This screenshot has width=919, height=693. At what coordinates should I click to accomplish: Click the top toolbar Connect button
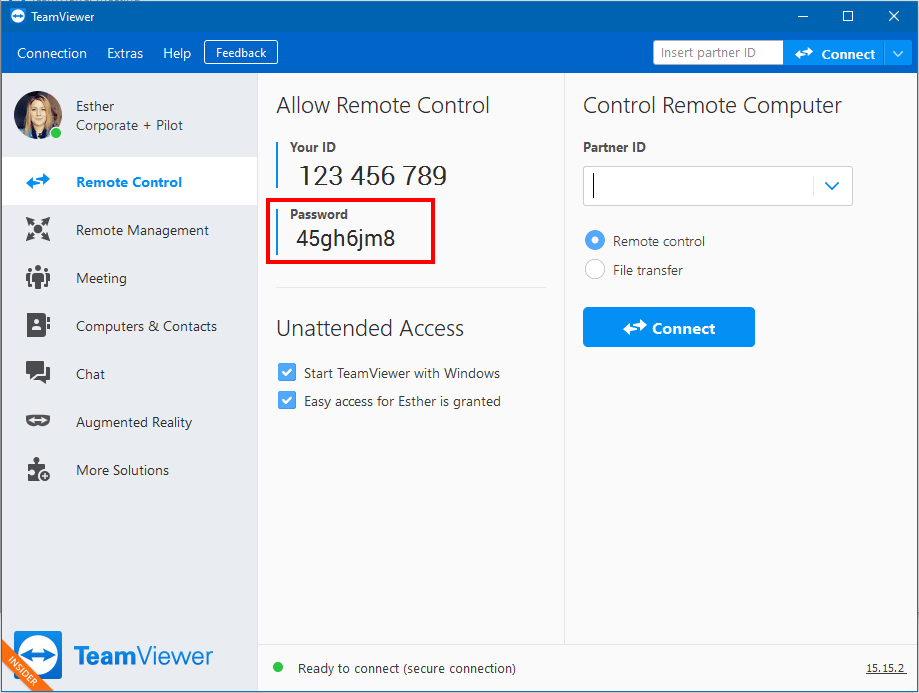[834, 54]
